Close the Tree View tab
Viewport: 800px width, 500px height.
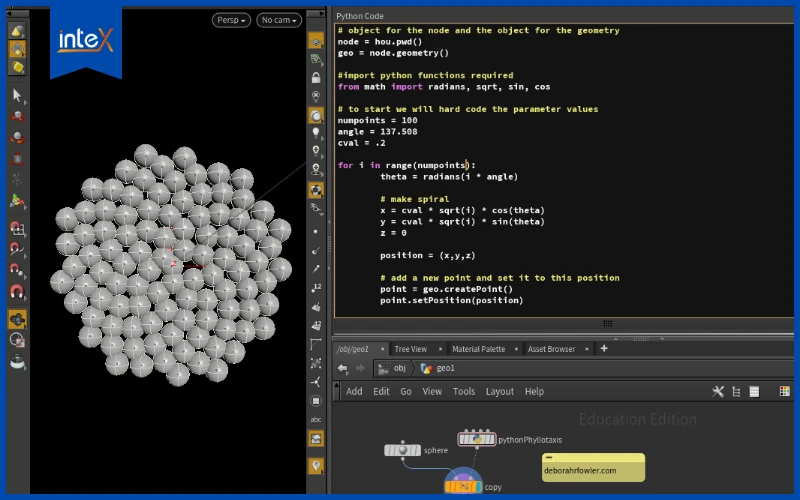[x=440, y=349]
